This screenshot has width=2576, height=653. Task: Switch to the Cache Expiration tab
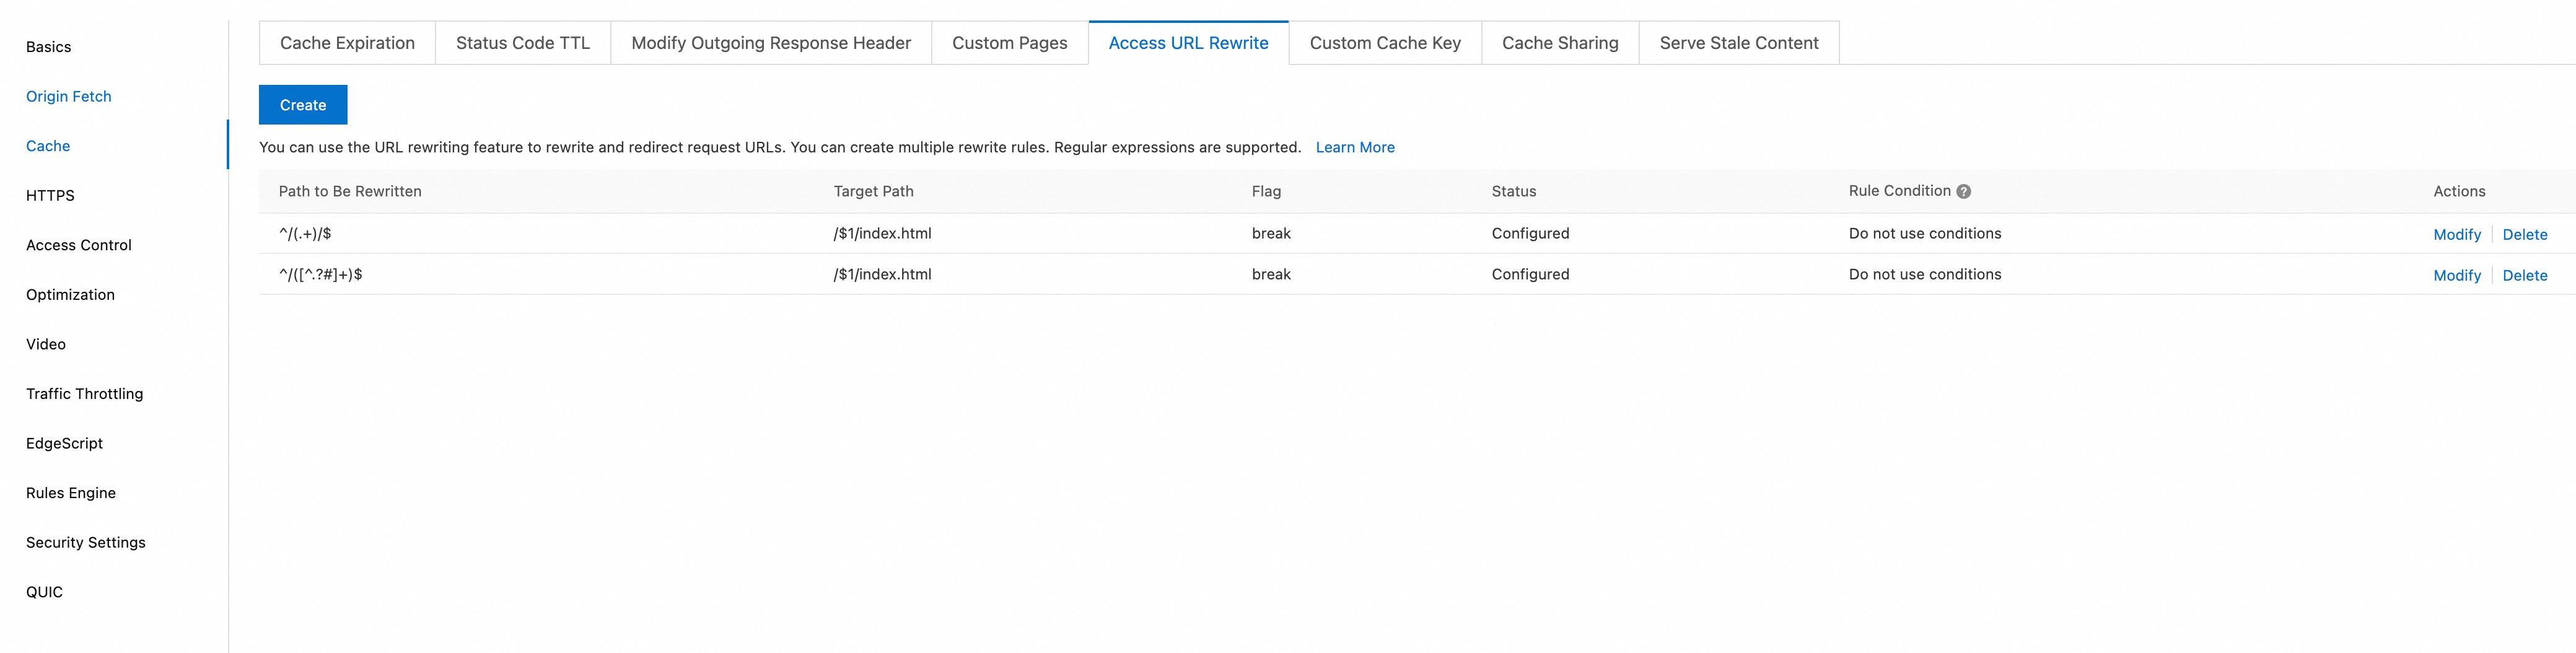(x=347, y=43)
